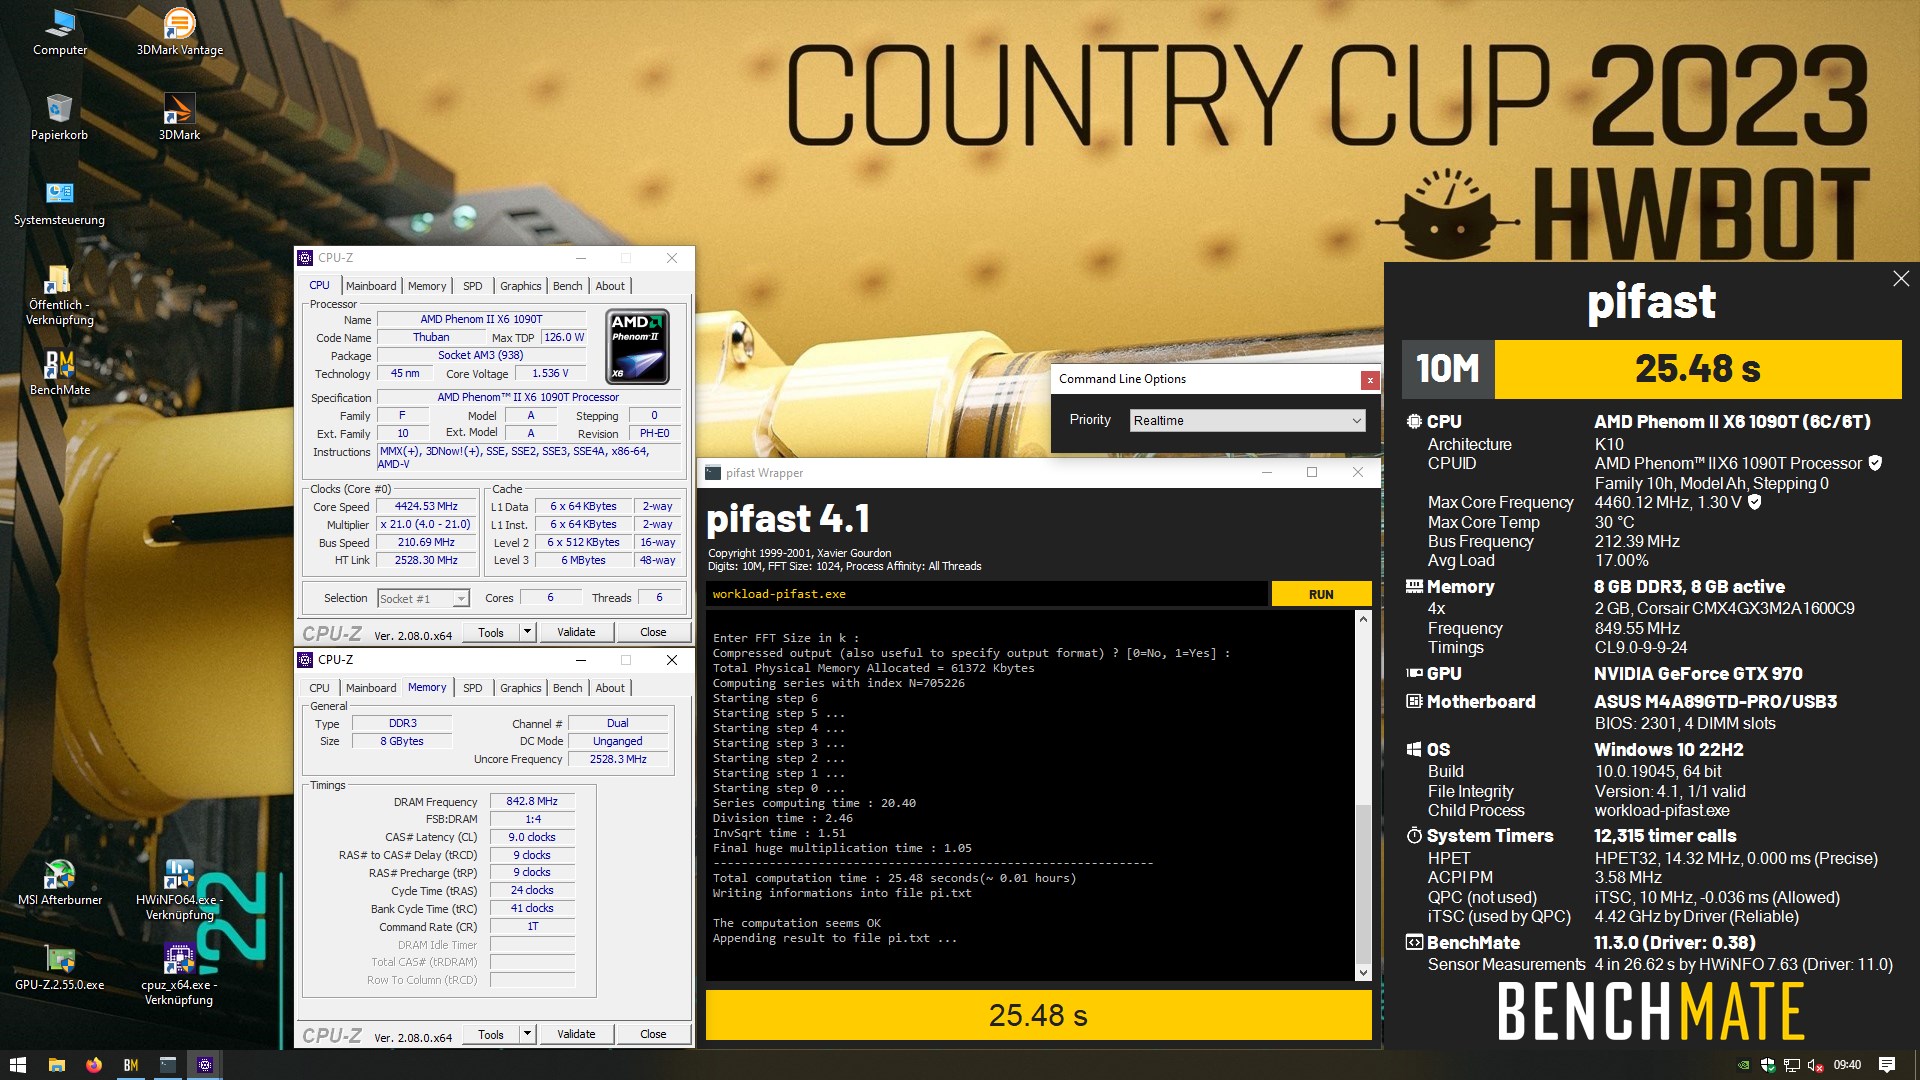The height and width of the screenshot is (1080, 1920).
Task: Click the NVIDIA tray icon
Action: tap(1744, 1065)
